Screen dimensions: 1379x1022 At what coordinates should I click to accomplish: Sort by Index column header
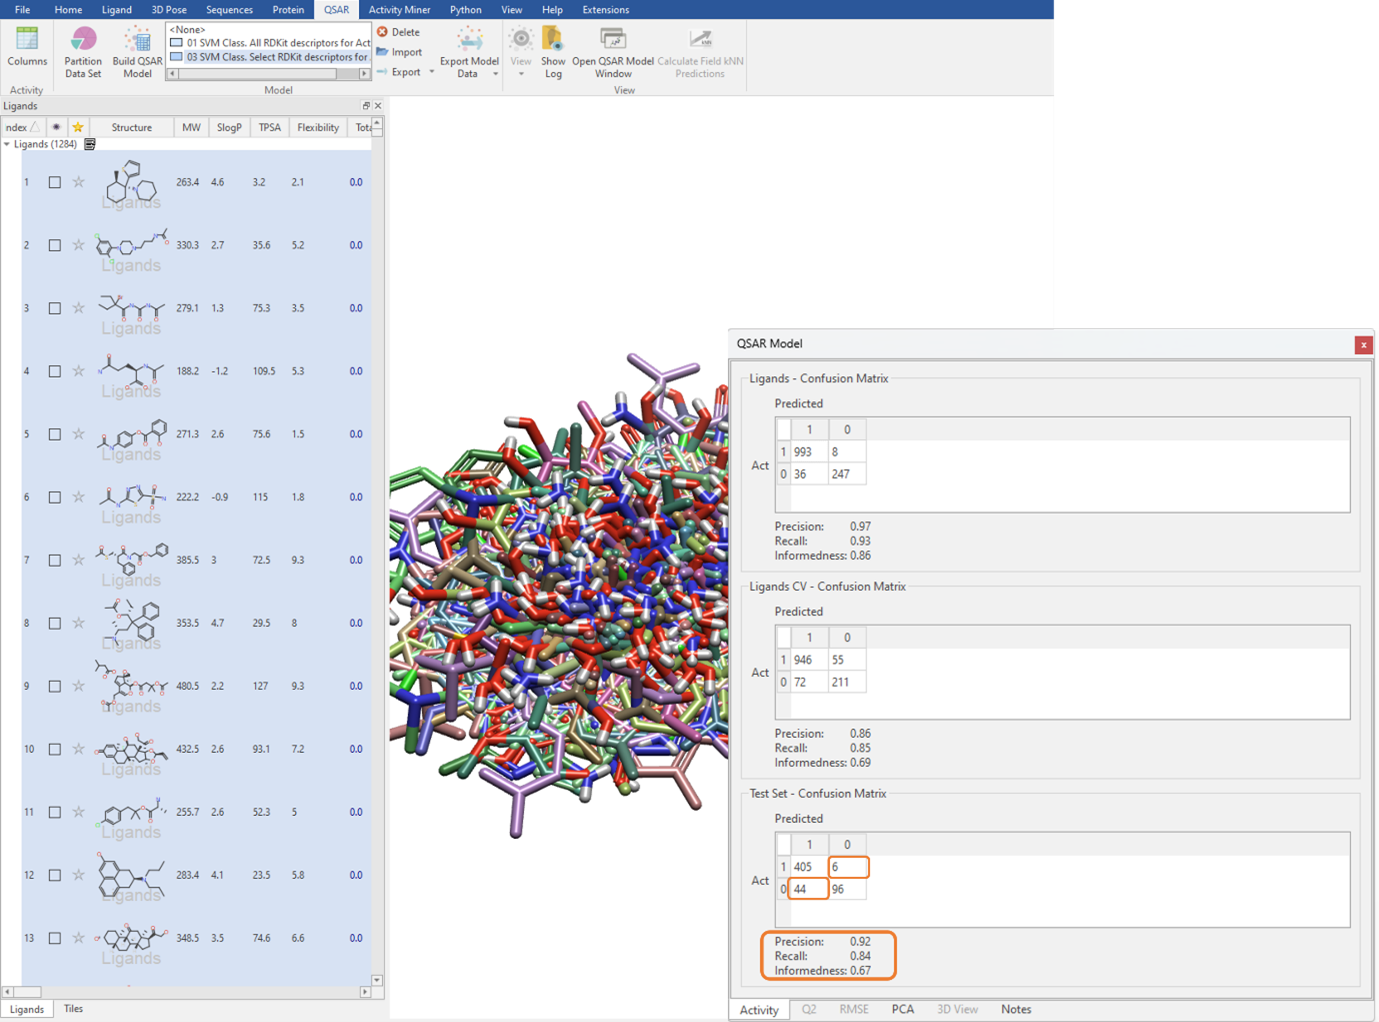pyautogui.click(x=22, y=127)
